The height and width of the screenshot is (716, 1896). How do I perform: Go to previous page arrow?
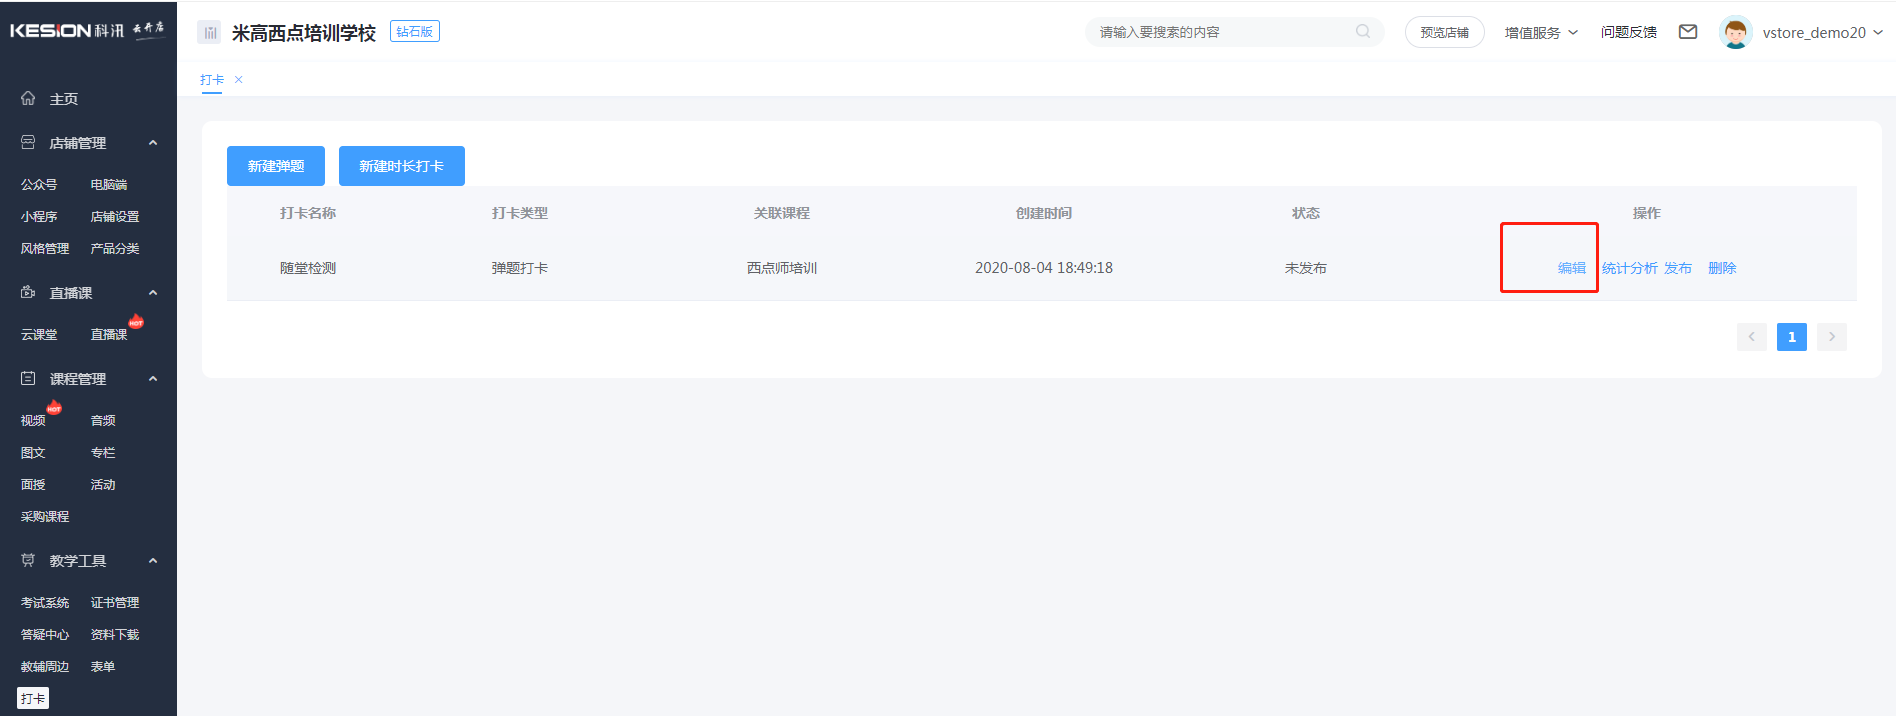click(1751, 337)
